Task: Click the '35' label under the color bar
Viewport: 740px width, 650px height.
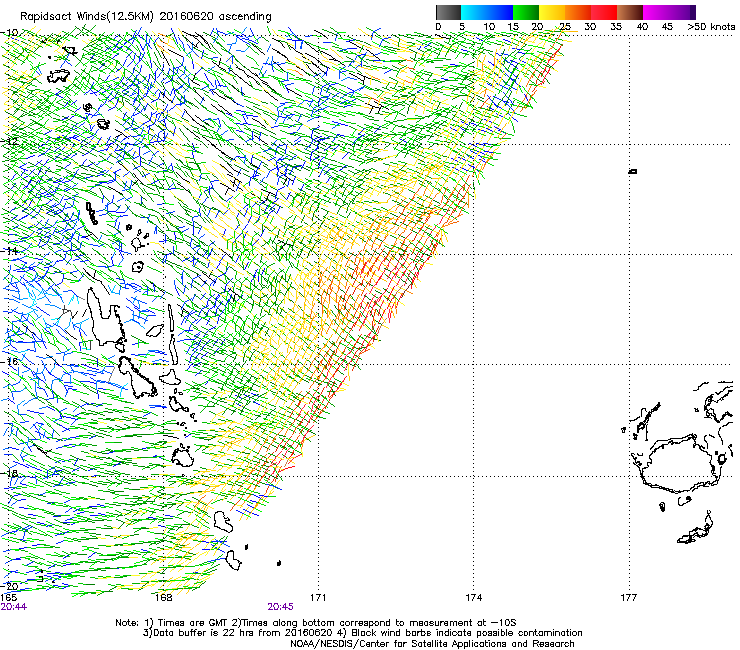Action: point(616,26)
